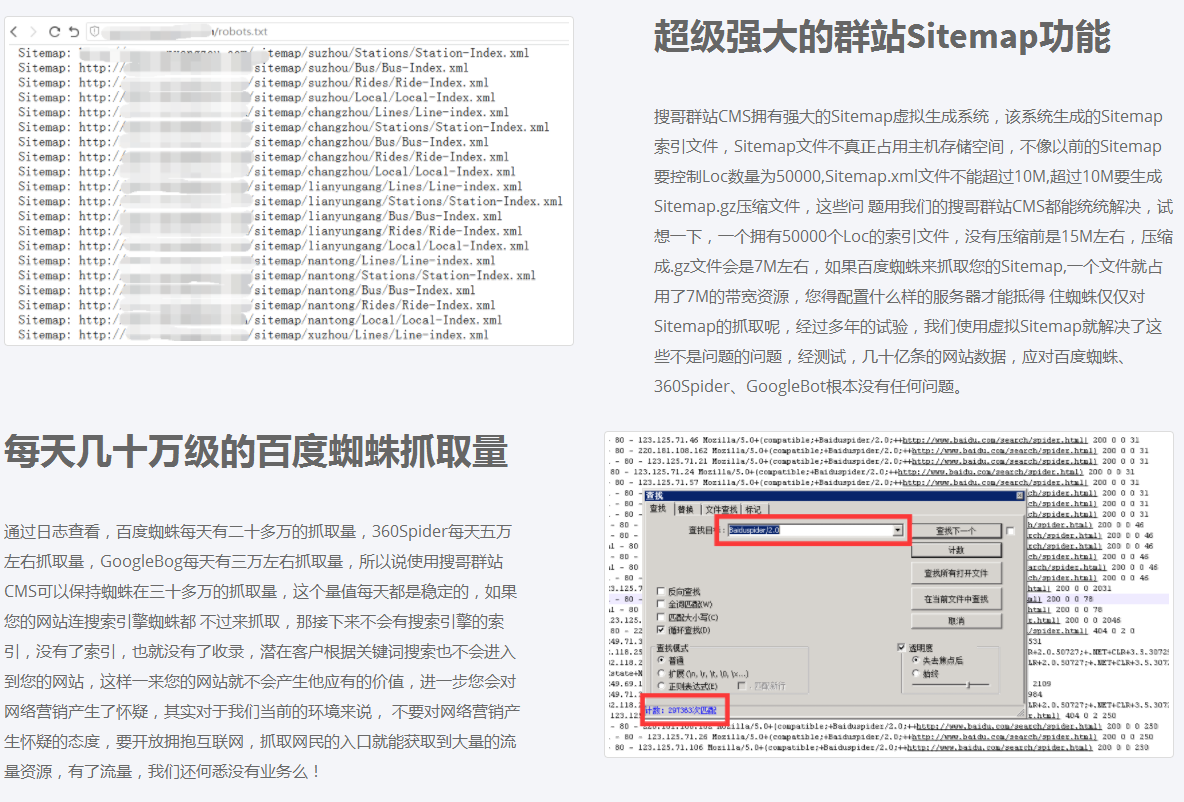Viewport: 1184px width, 802px height.
Task: Select the 正则表达式 radio button
Action: (x=661, y=686)
